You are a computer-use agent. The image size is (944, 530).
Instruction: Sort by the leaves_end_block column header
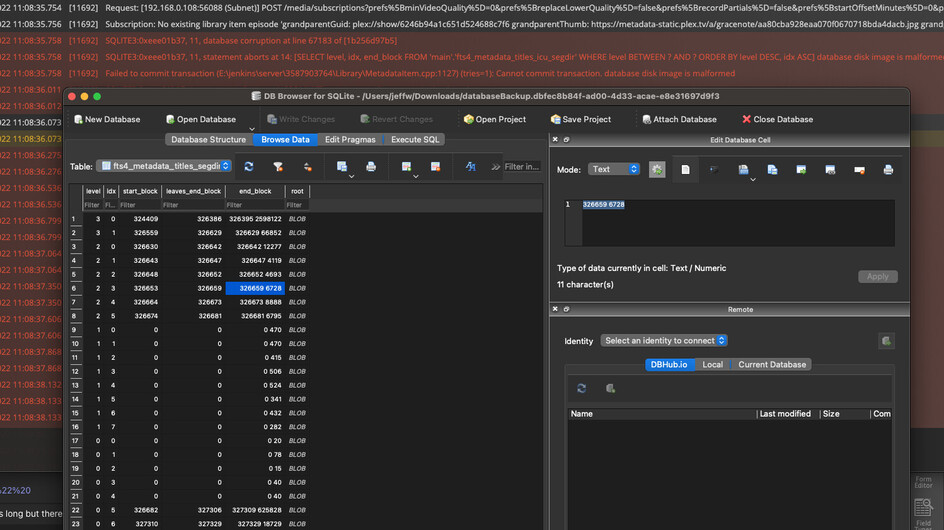coord(193,191)
